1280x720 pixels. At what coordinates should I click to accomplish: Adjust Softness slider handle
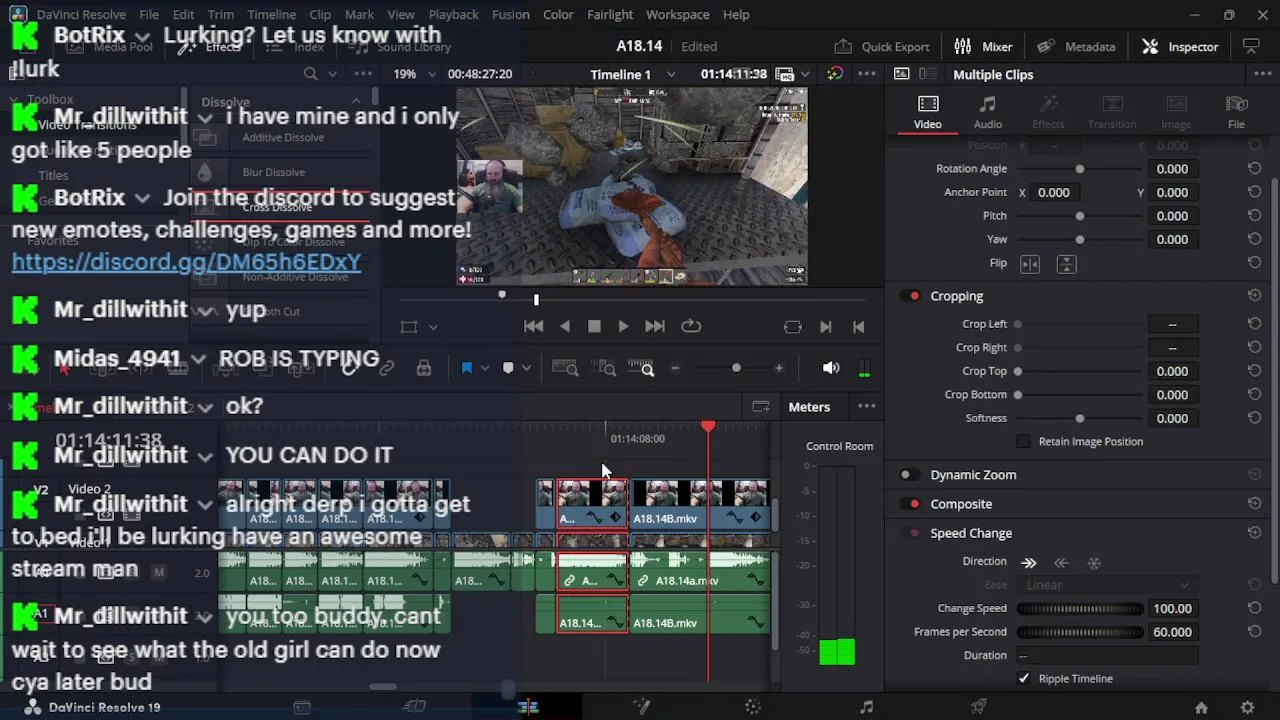point(1079,418)
